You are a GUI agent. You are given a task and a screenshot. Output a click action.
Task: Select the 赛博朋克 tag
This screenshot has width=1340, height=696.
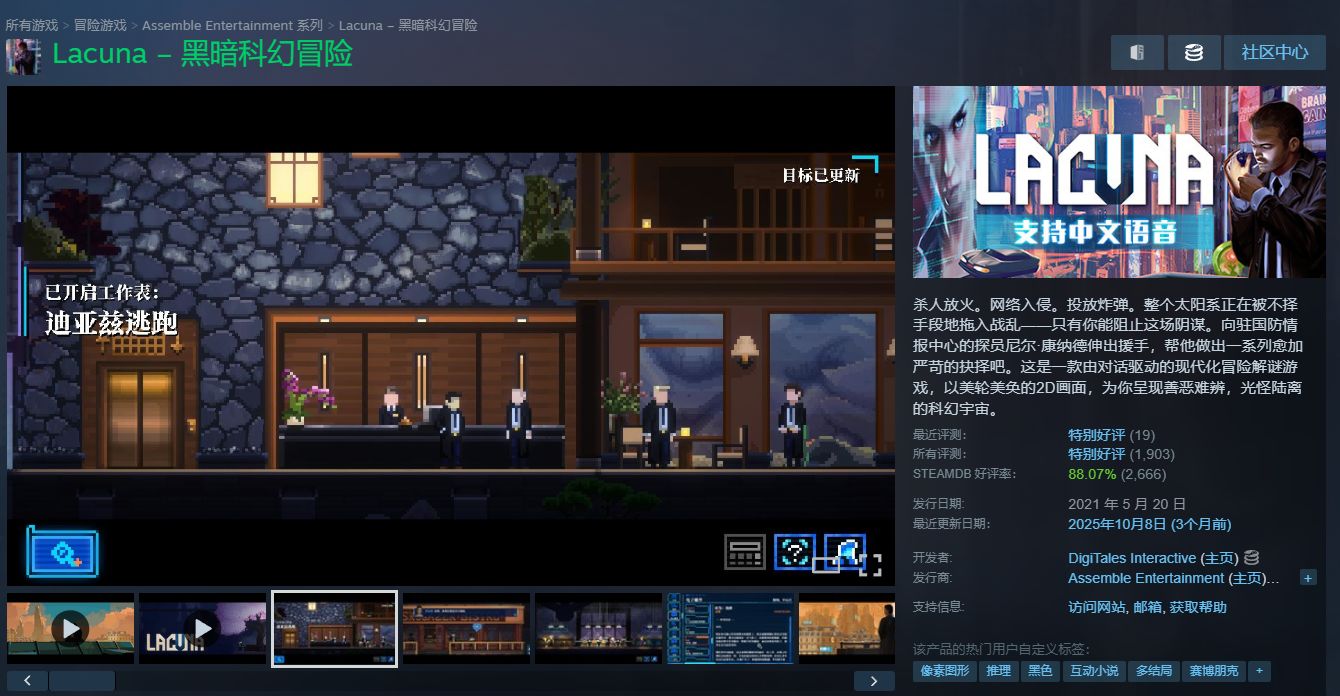tap(1213, 671)
